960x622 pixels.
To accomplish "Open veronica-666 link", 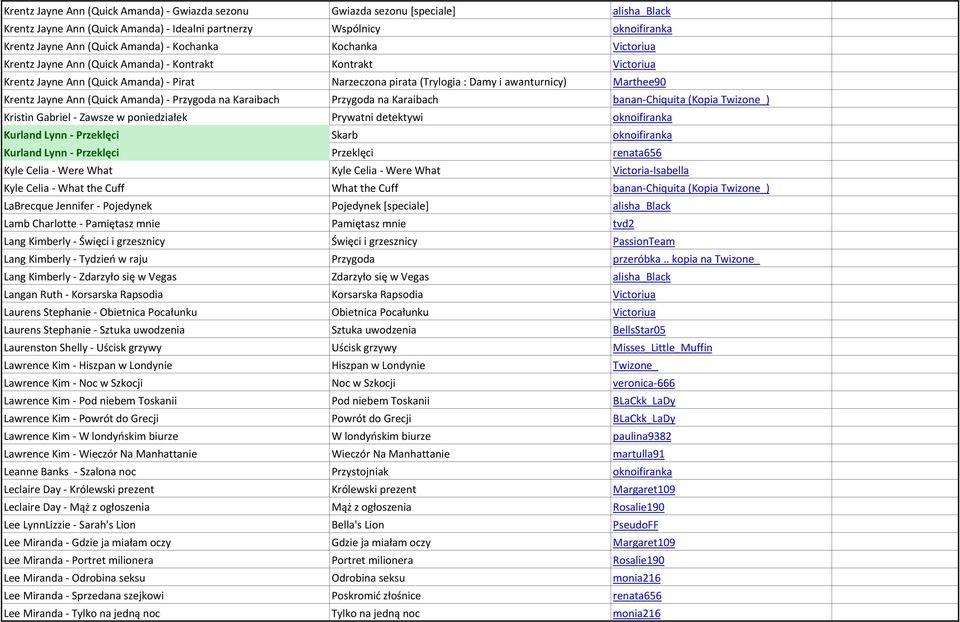I will coord(643,384).
